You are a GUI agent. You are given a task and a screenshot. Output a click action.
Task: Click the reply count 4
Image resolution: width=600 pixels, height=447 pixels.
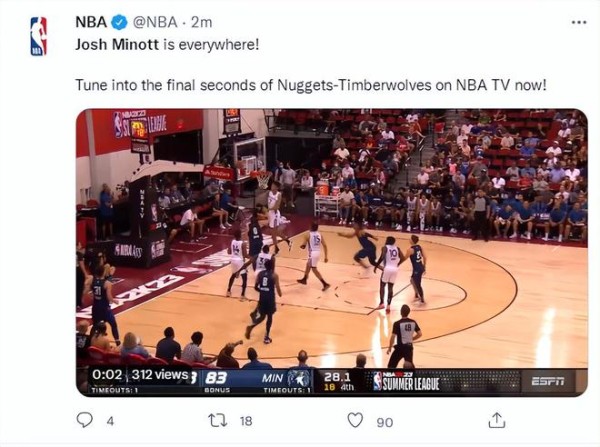pyautogui.click(x=110, y=421)
